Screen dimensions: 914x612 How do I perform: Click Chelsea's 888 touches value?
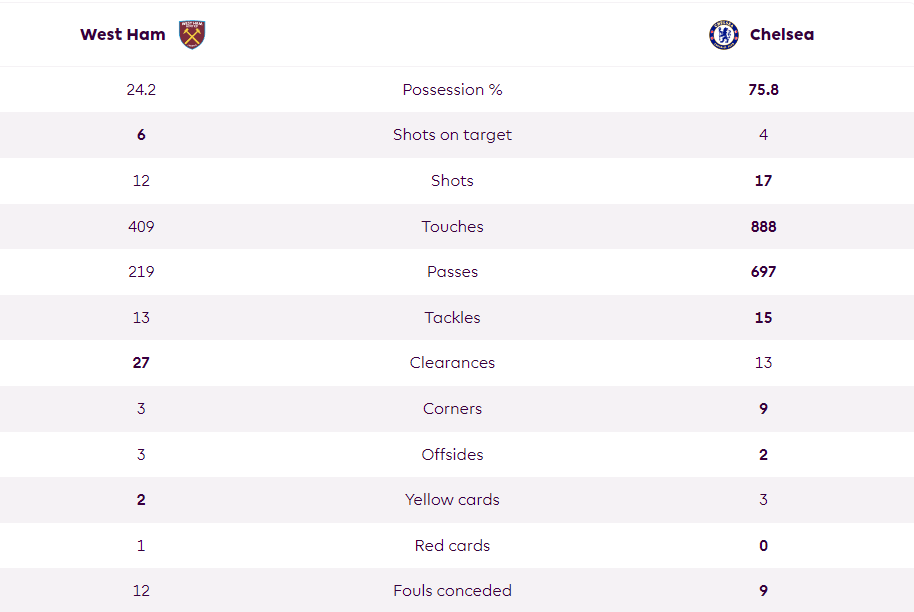pyautogui.click(x=764, y=227)
